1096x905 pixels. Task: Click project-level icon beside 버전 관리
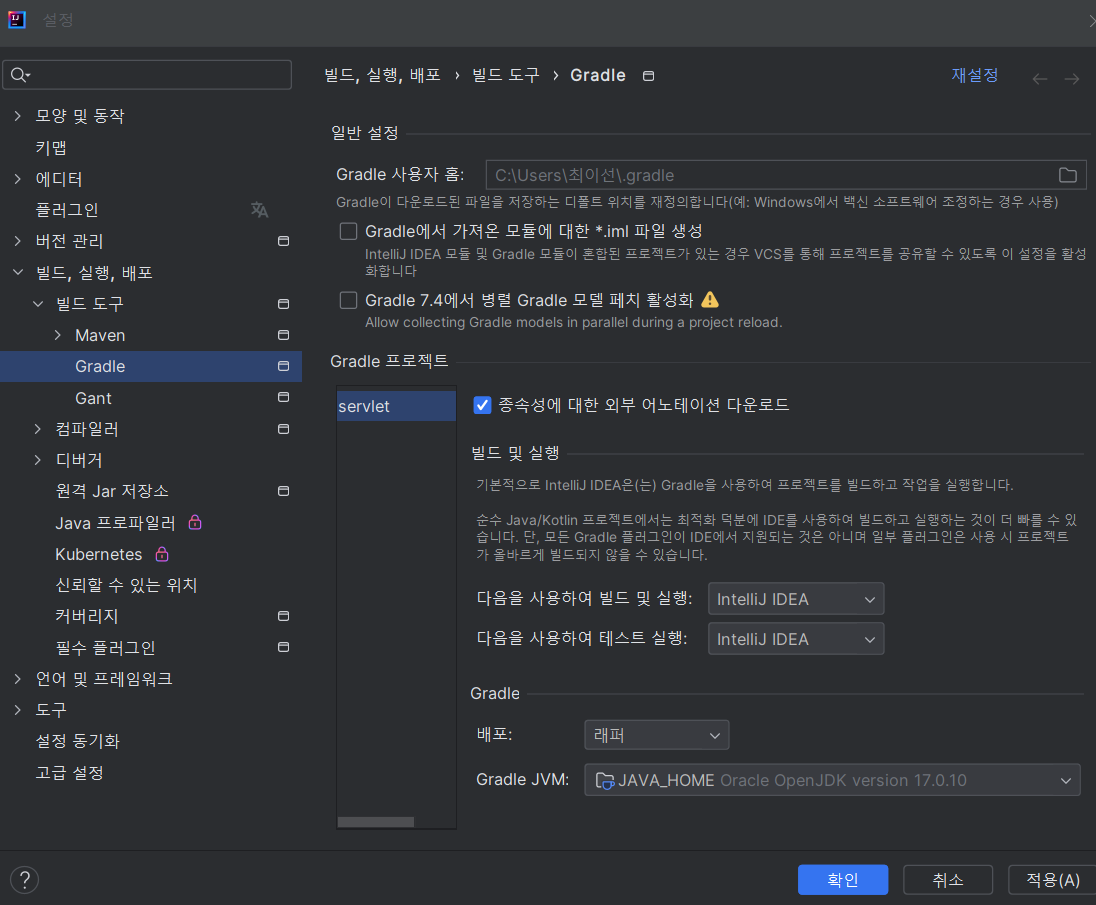pos(283,241)
